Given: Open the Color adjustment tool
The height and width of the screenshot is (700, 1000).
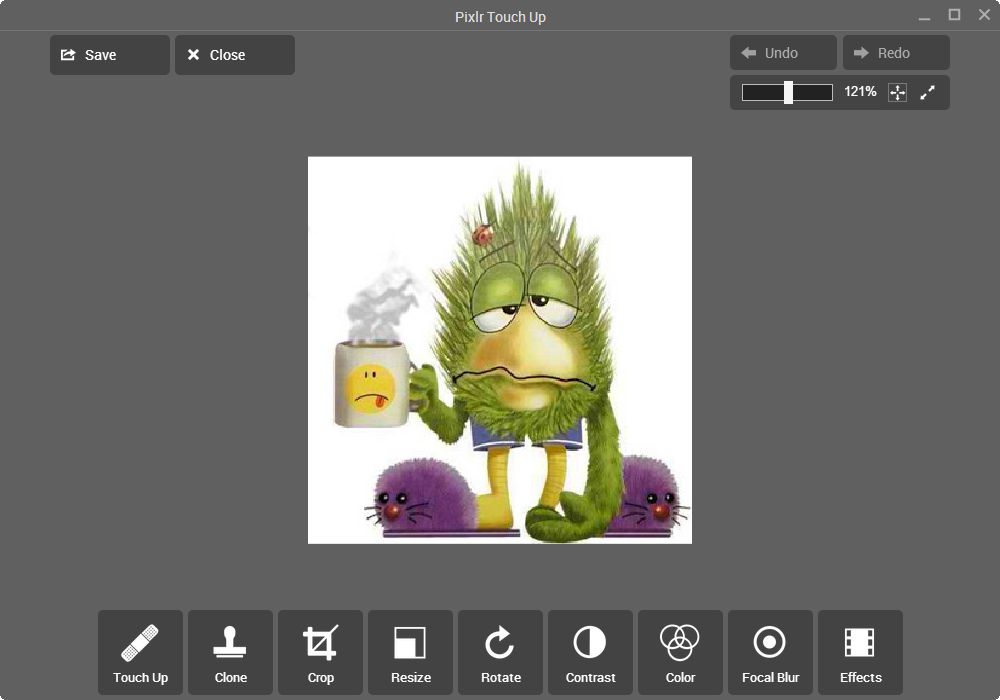Looking at the screenshot, I should coord(680,652).
